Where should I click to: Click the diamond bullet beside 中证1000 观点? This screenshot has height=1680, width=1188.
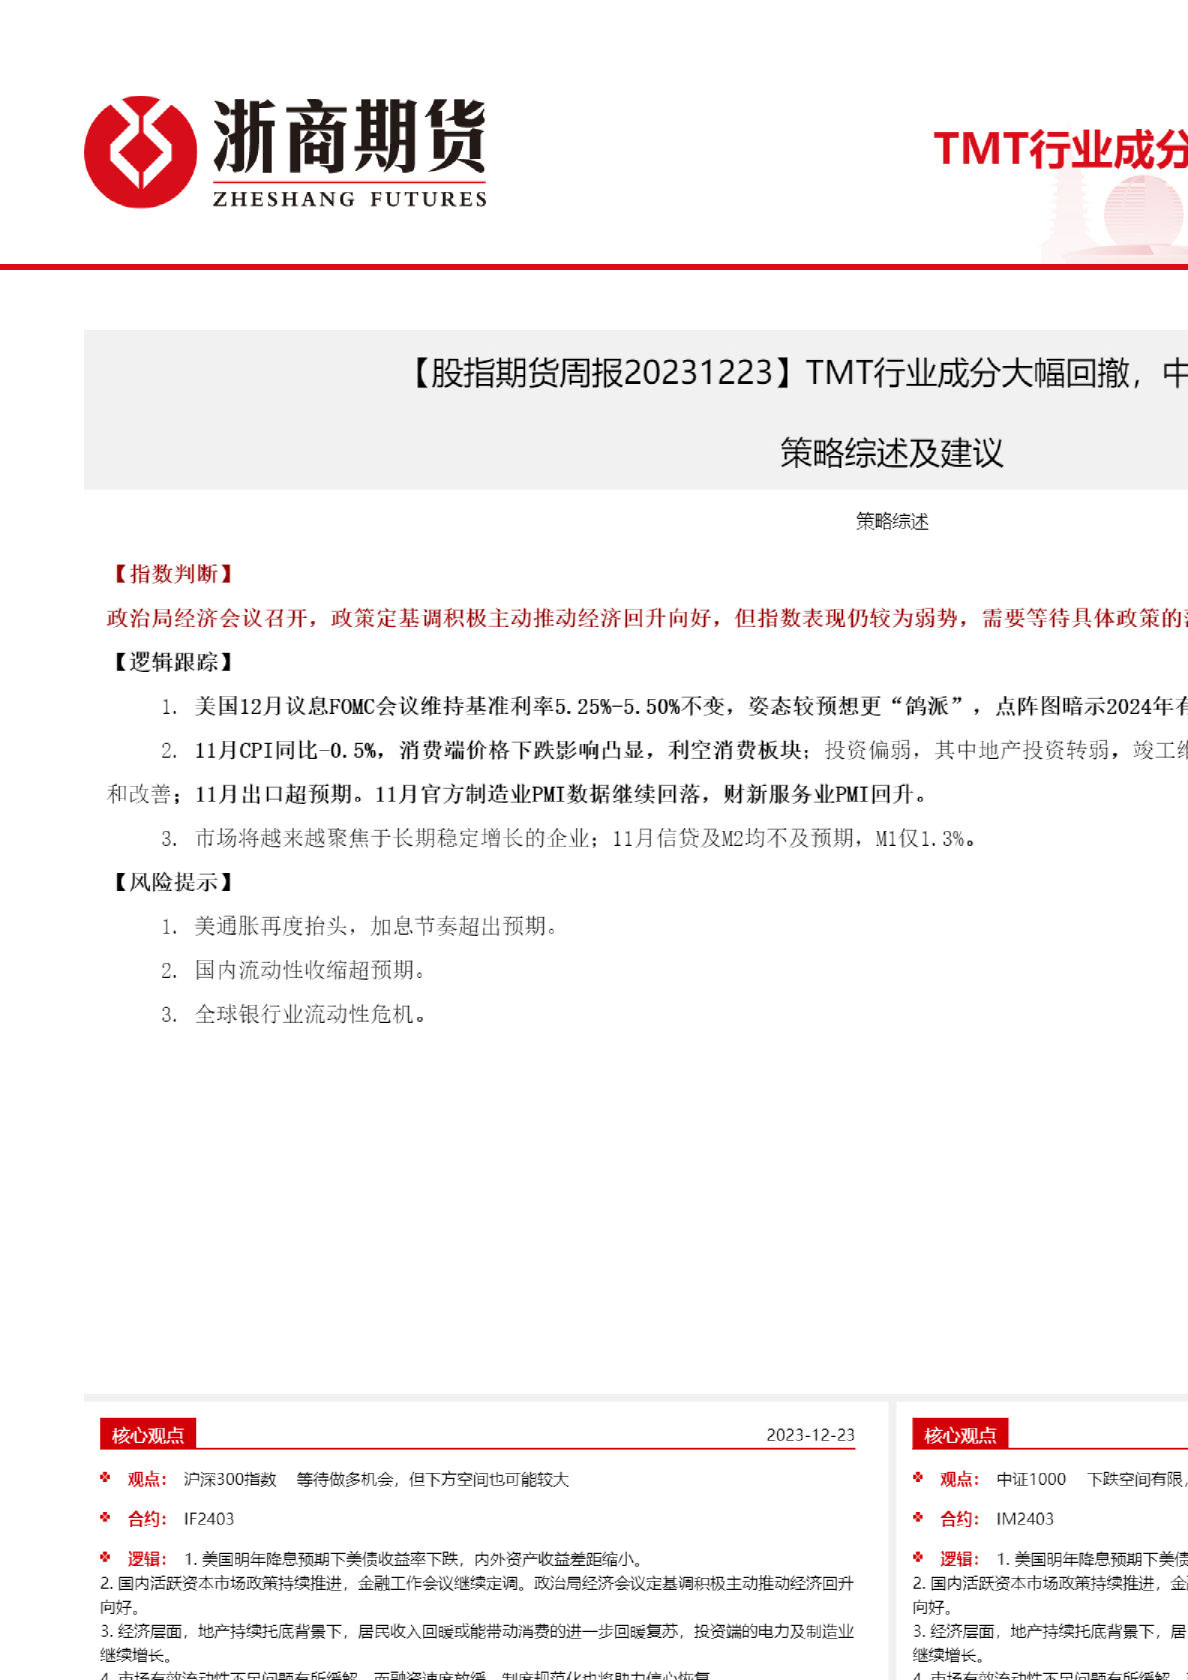click(918, 1478)
